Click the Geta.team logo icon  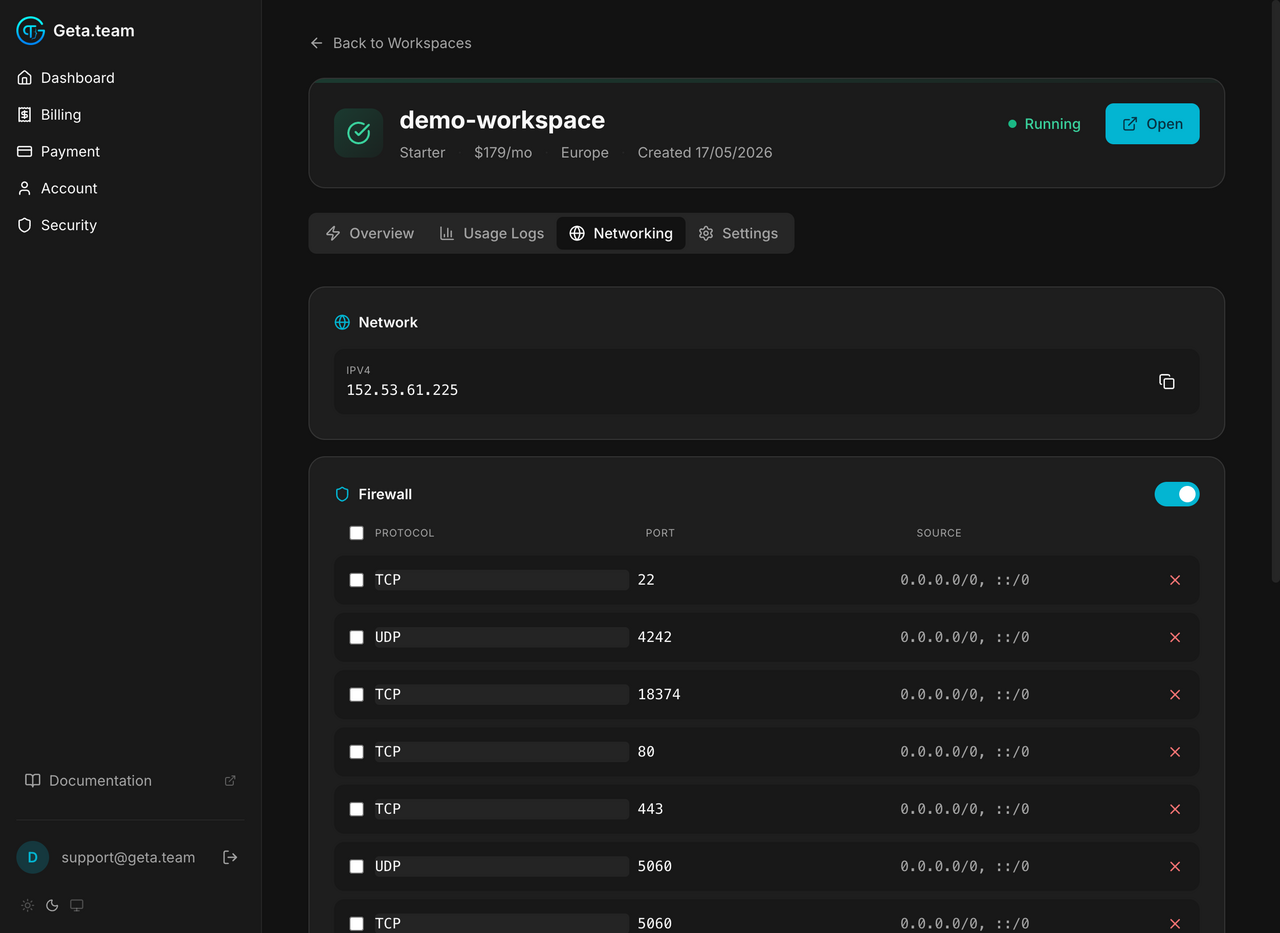31,31
